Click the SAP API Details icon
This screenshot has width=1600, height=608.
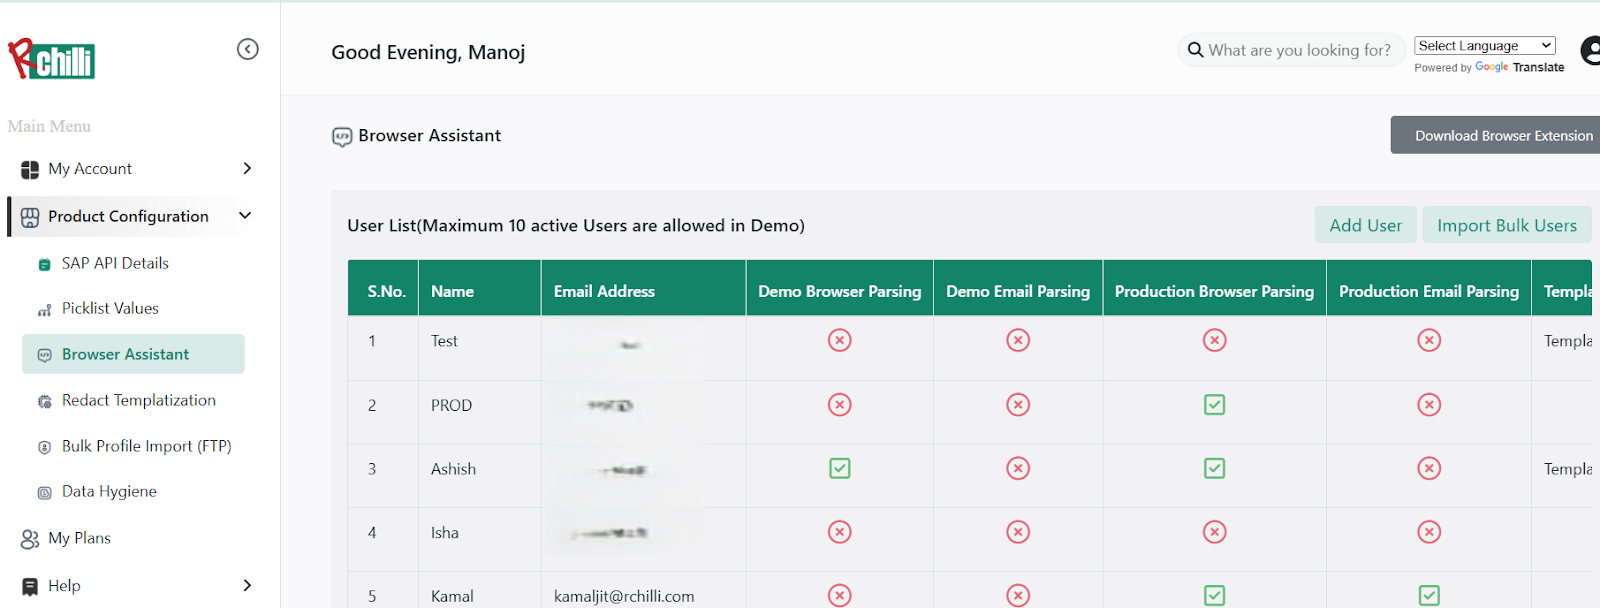44,264
